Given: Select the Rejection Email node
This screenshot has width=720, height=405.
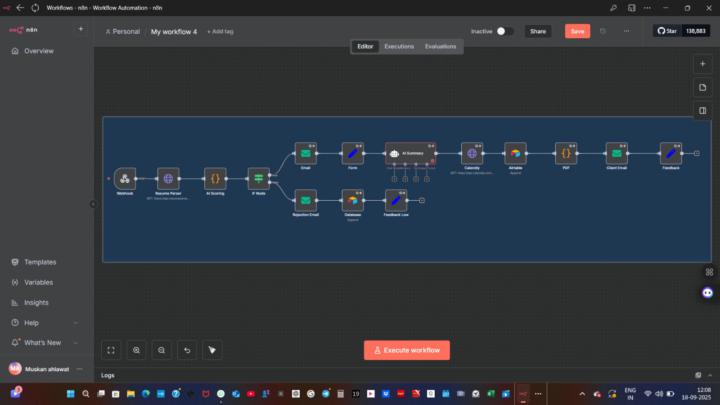Looking at the screenshot, I should click(x=305, y=200).
